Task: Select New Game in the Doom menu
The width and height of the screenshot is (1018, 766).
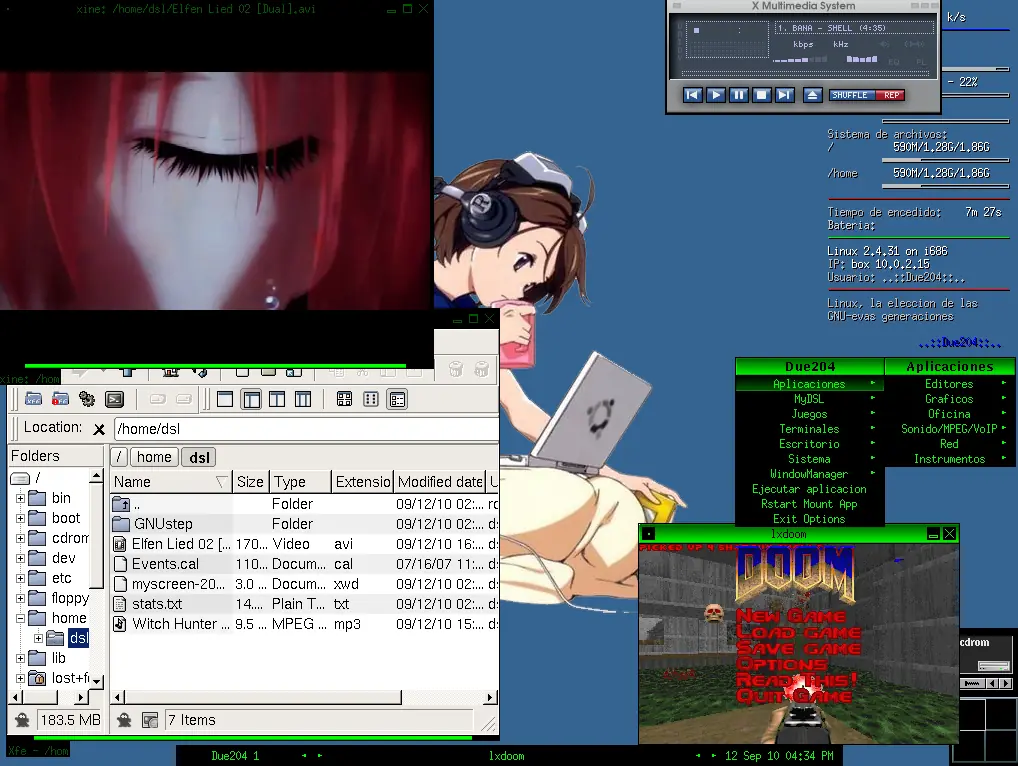Action: [x=790, y=616]
